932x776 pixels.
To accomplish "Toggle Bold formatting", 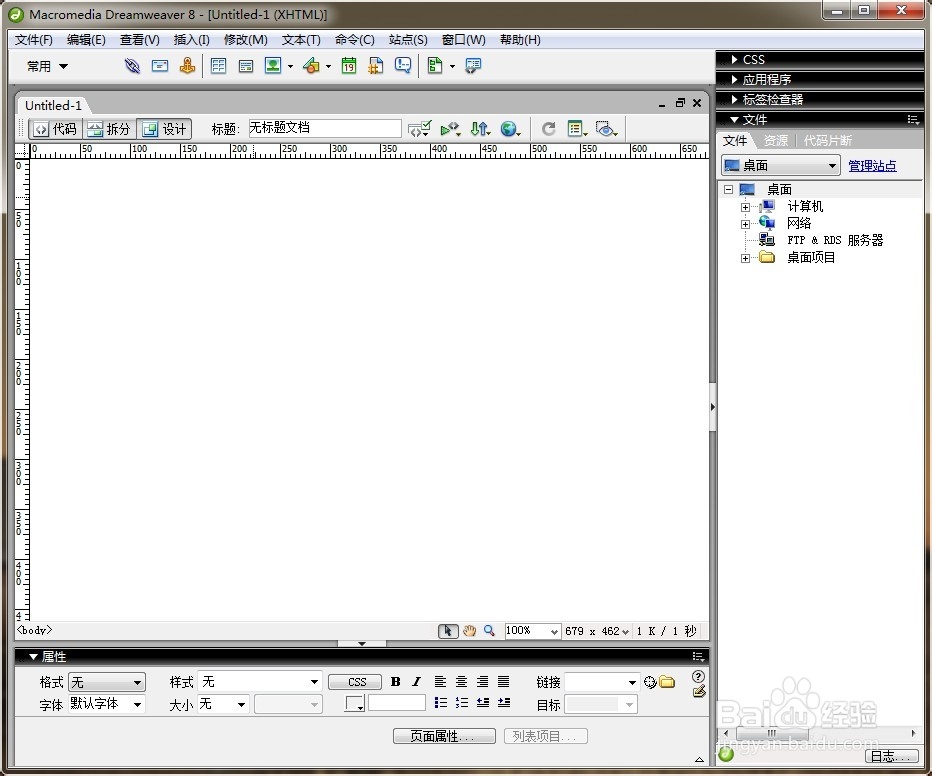I will (395, 682).
